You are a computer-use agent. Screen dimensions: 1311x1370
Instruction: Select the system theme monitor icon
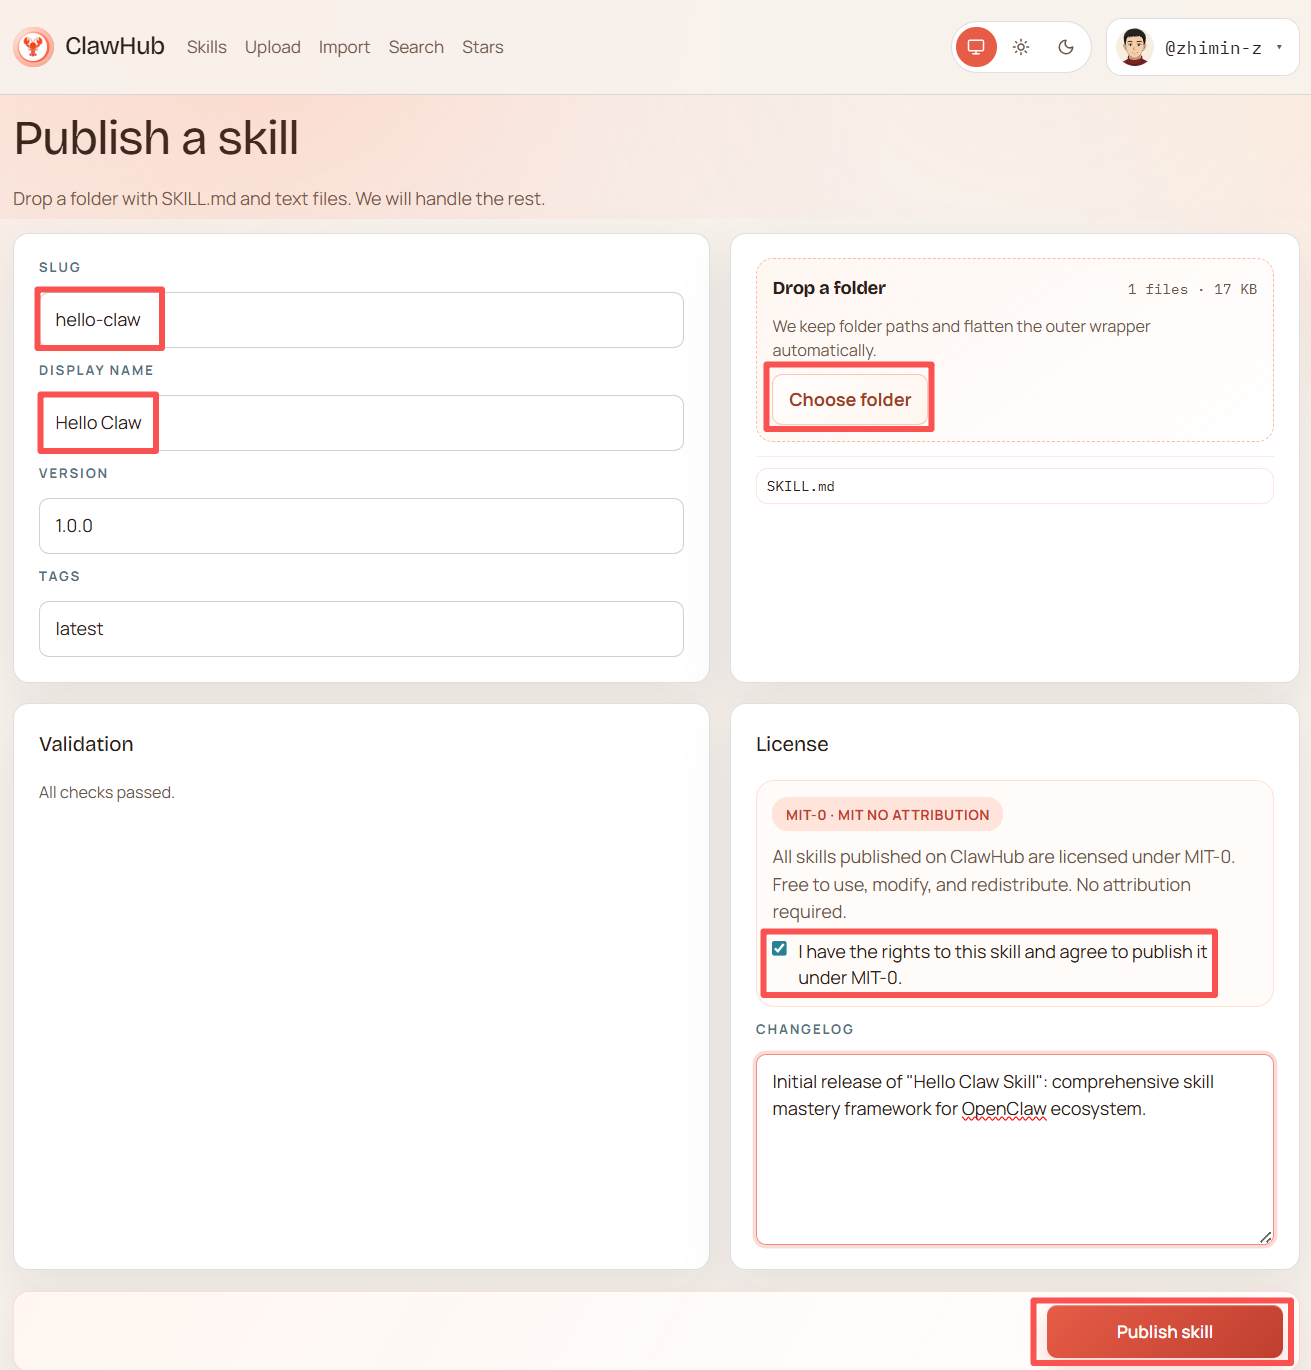(x=976, y=47)
